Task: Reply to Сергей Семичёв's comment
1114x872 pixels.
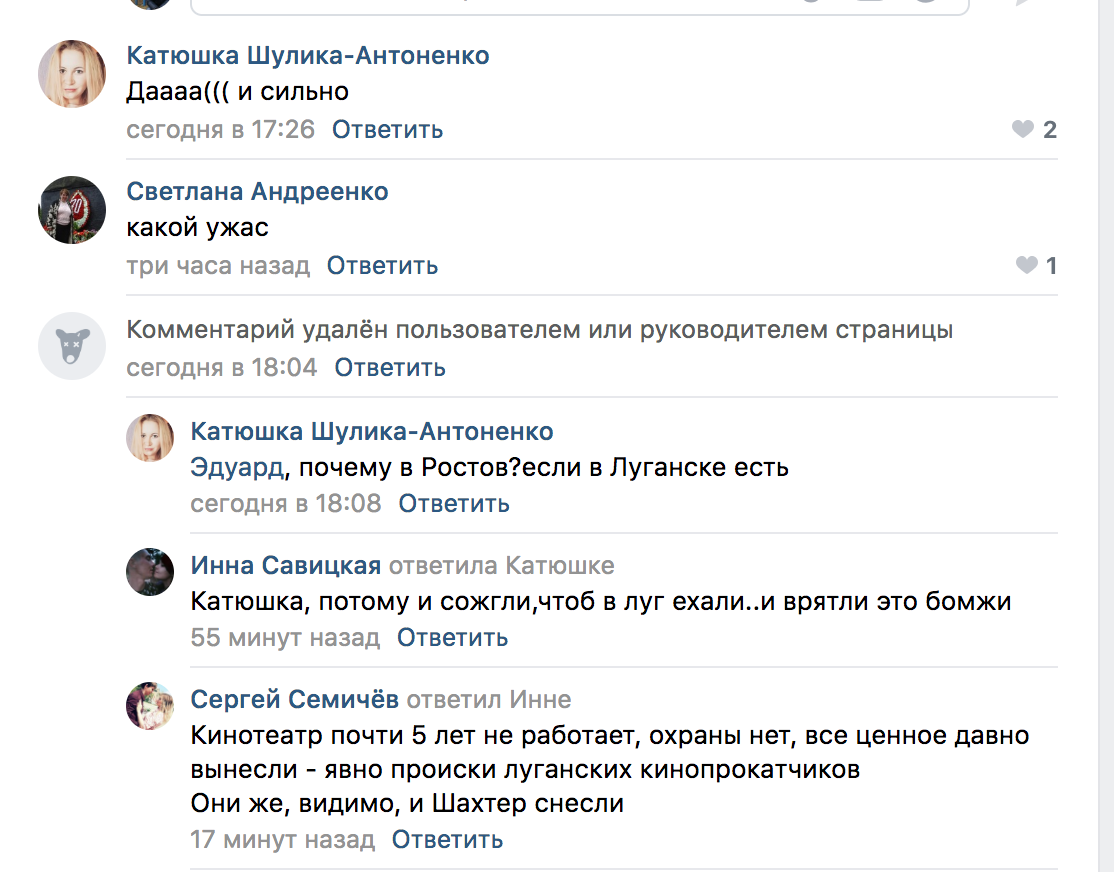Action: (x=448, y=839)
